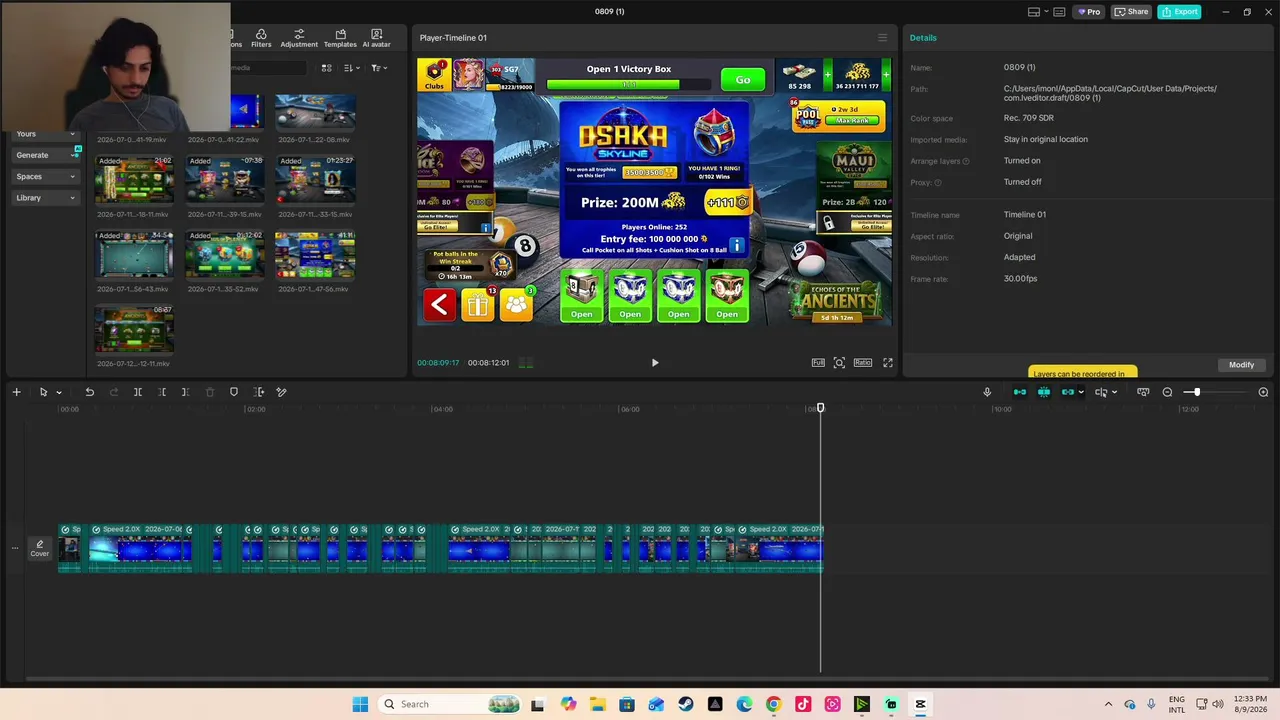Image resolution: width=1280 pixels, height=720 pixels.
Task: Zoom out the timeline
Action: tap(1167, 392)
